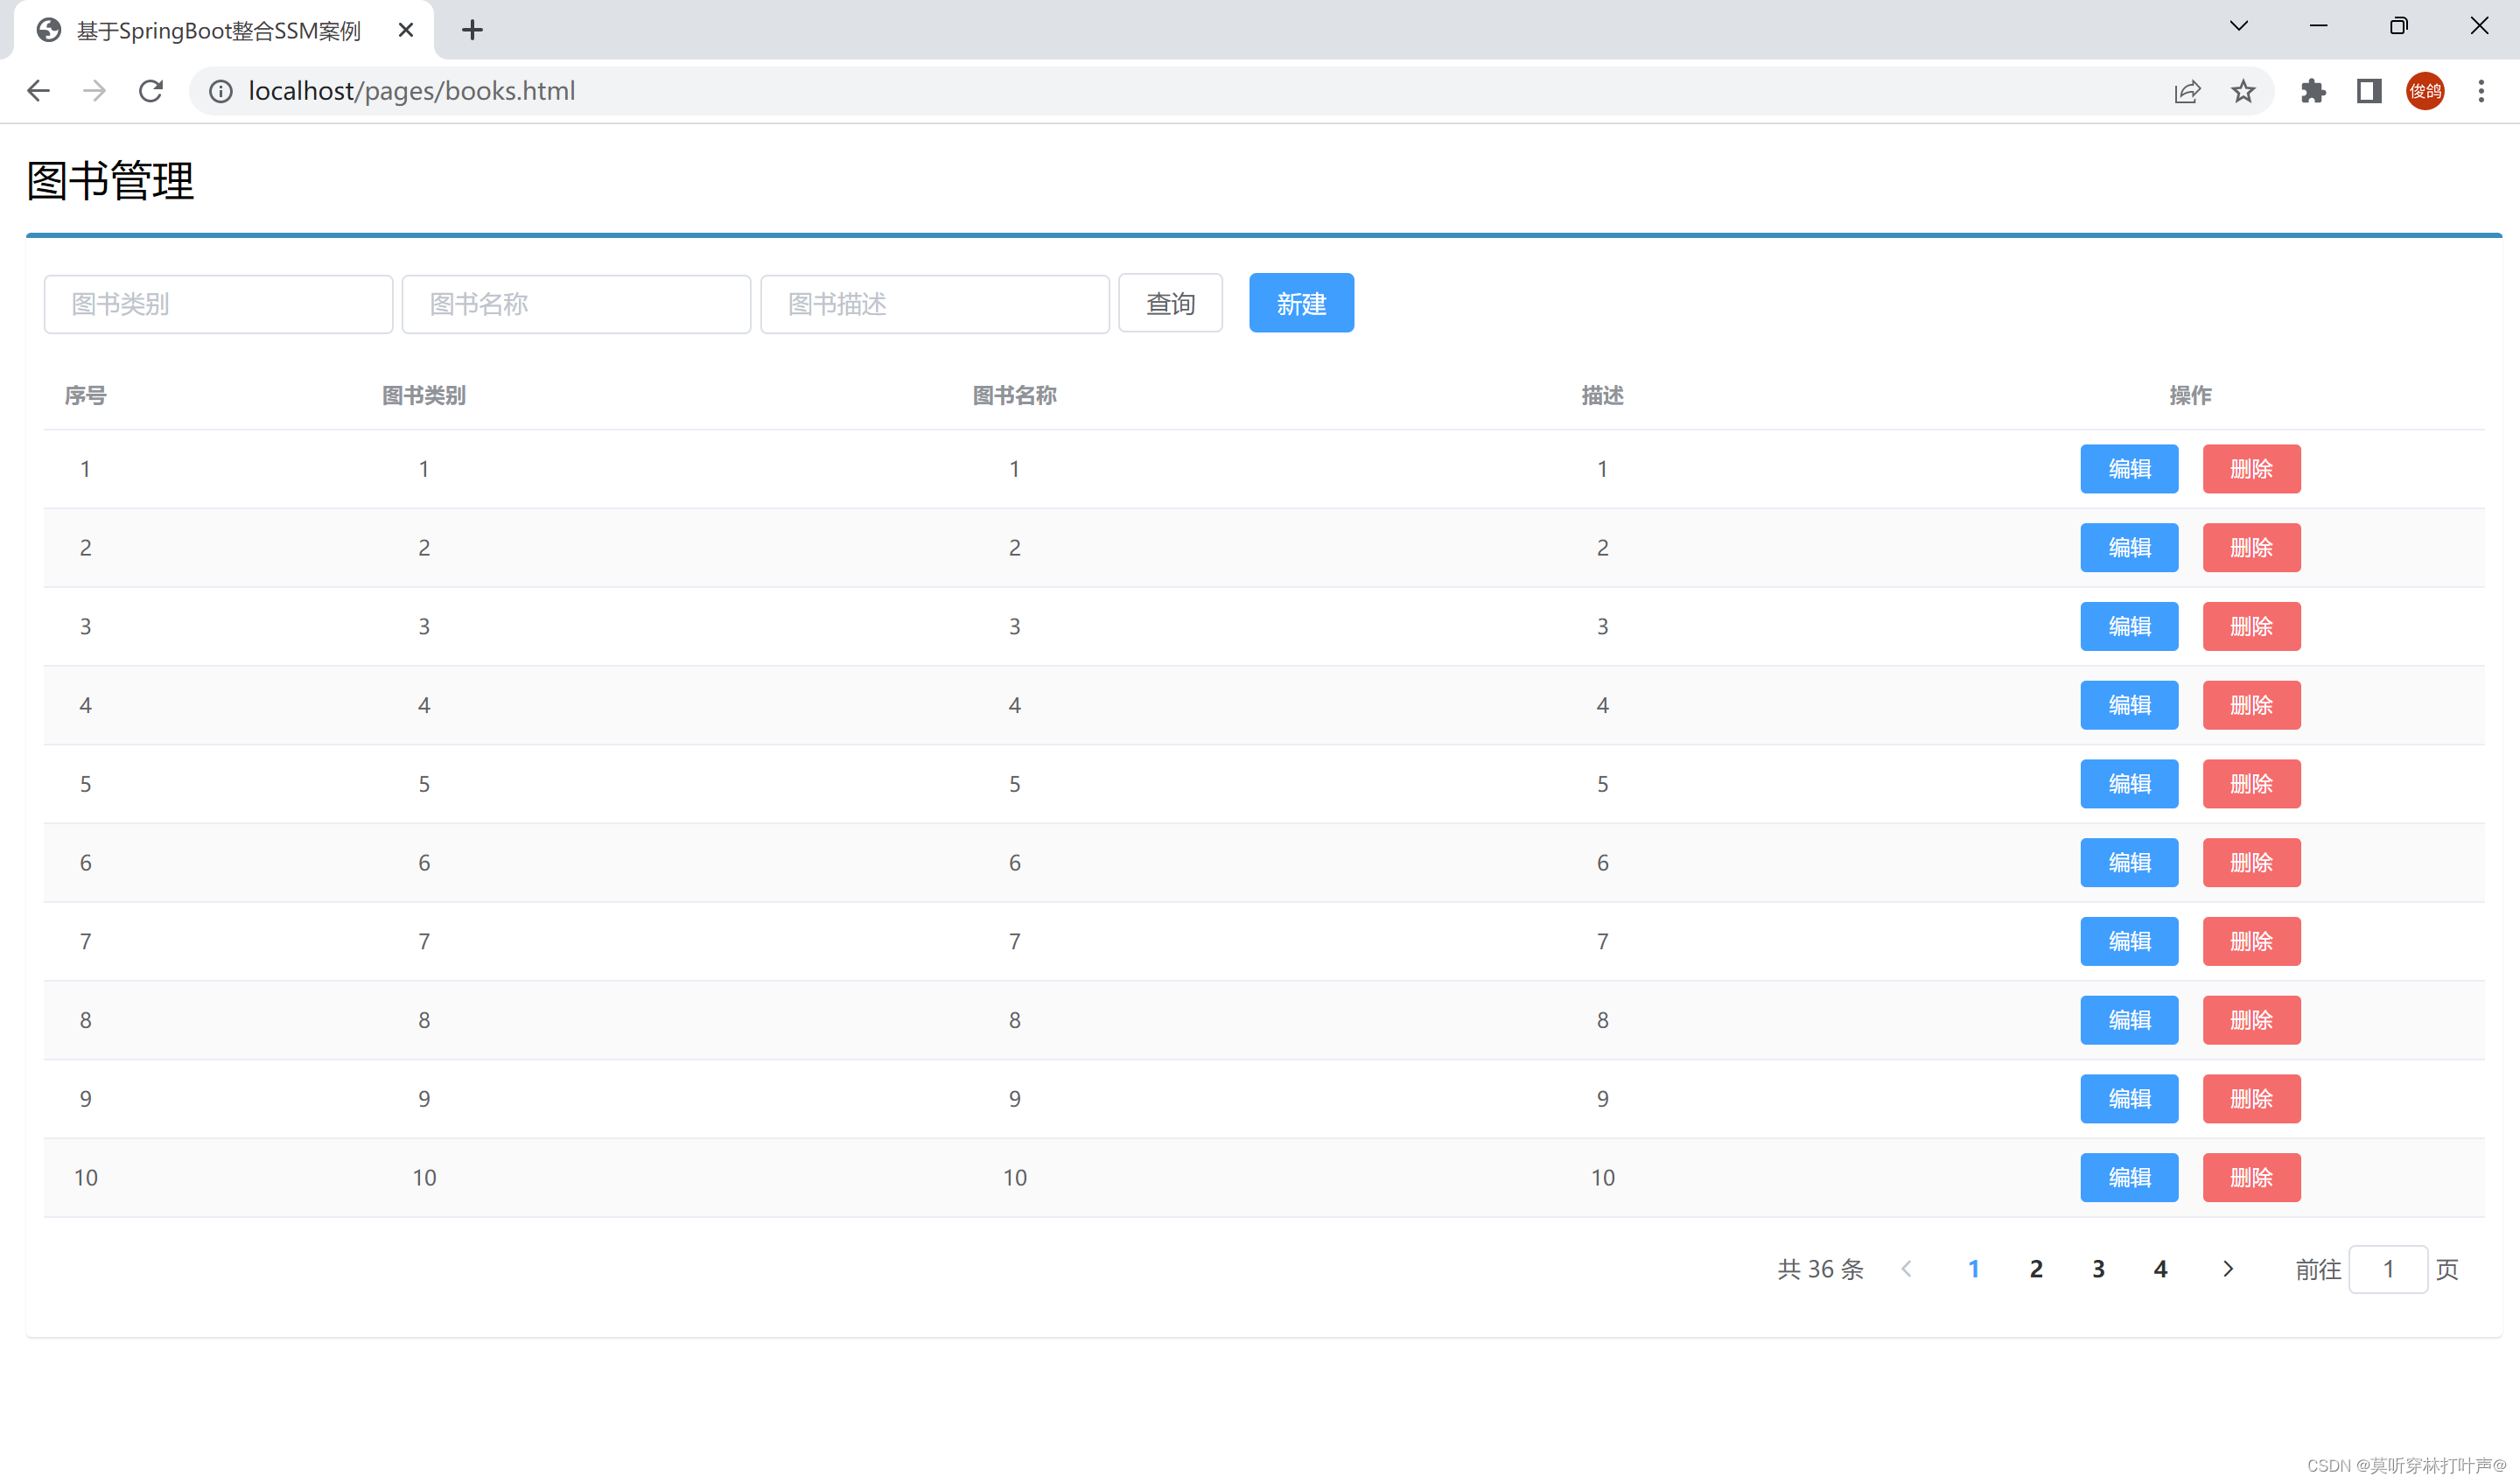Image resolution: width=2520 pixels, height=1483 pixels.
Task: Focus the 图书名称 search field
Action: pos(576,304)
